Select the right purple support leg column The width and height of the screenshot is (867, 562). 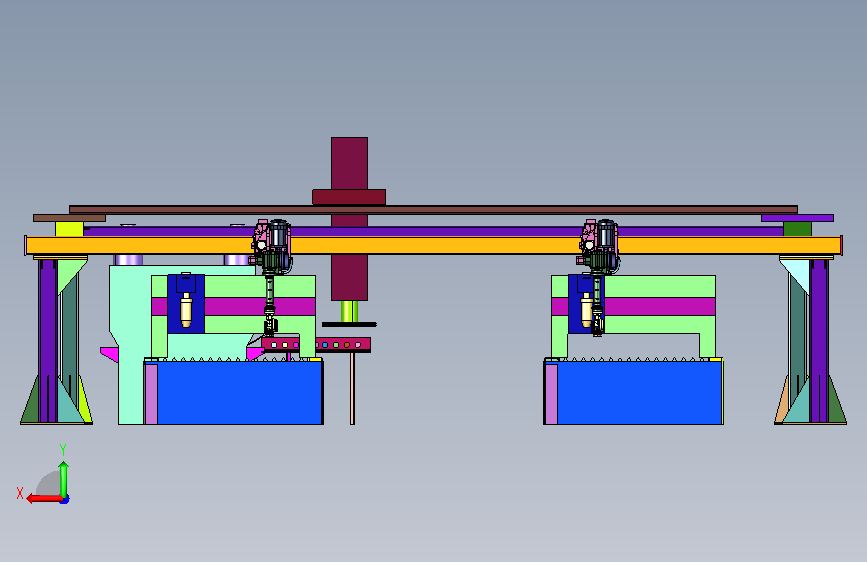click(819, 341)
